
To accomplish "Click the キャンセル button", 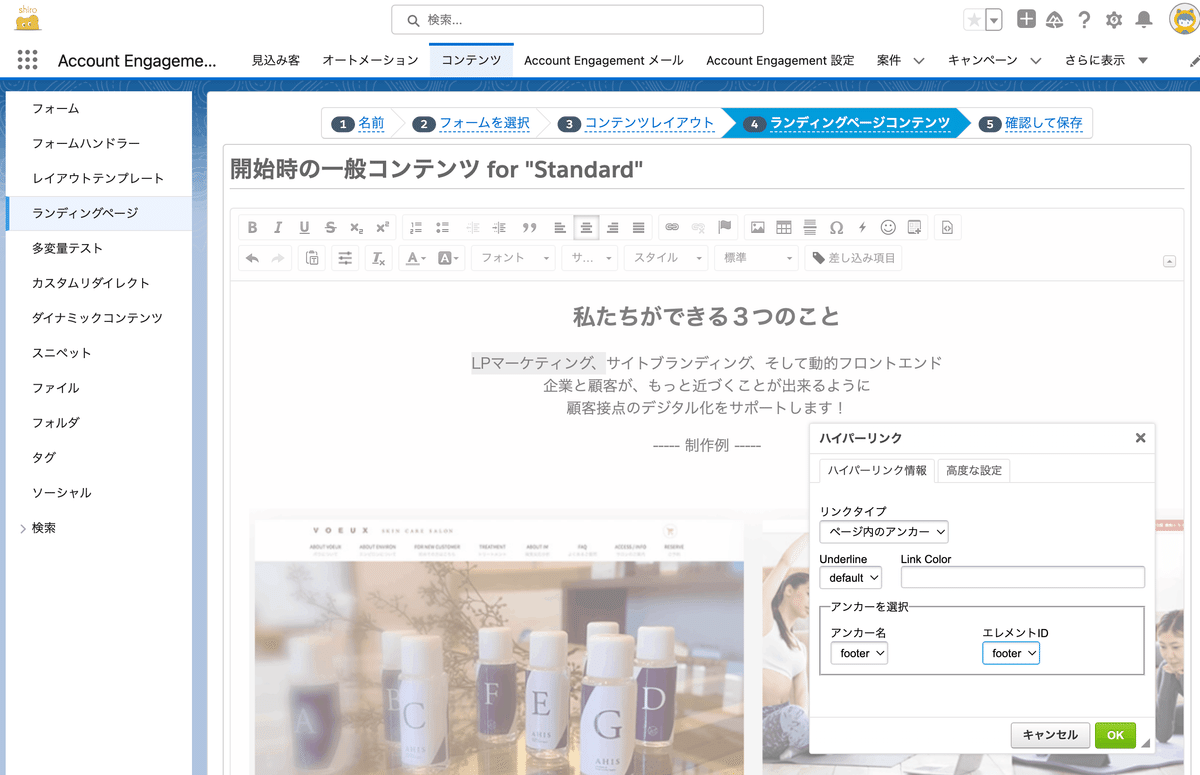I will coord(1050,735).
